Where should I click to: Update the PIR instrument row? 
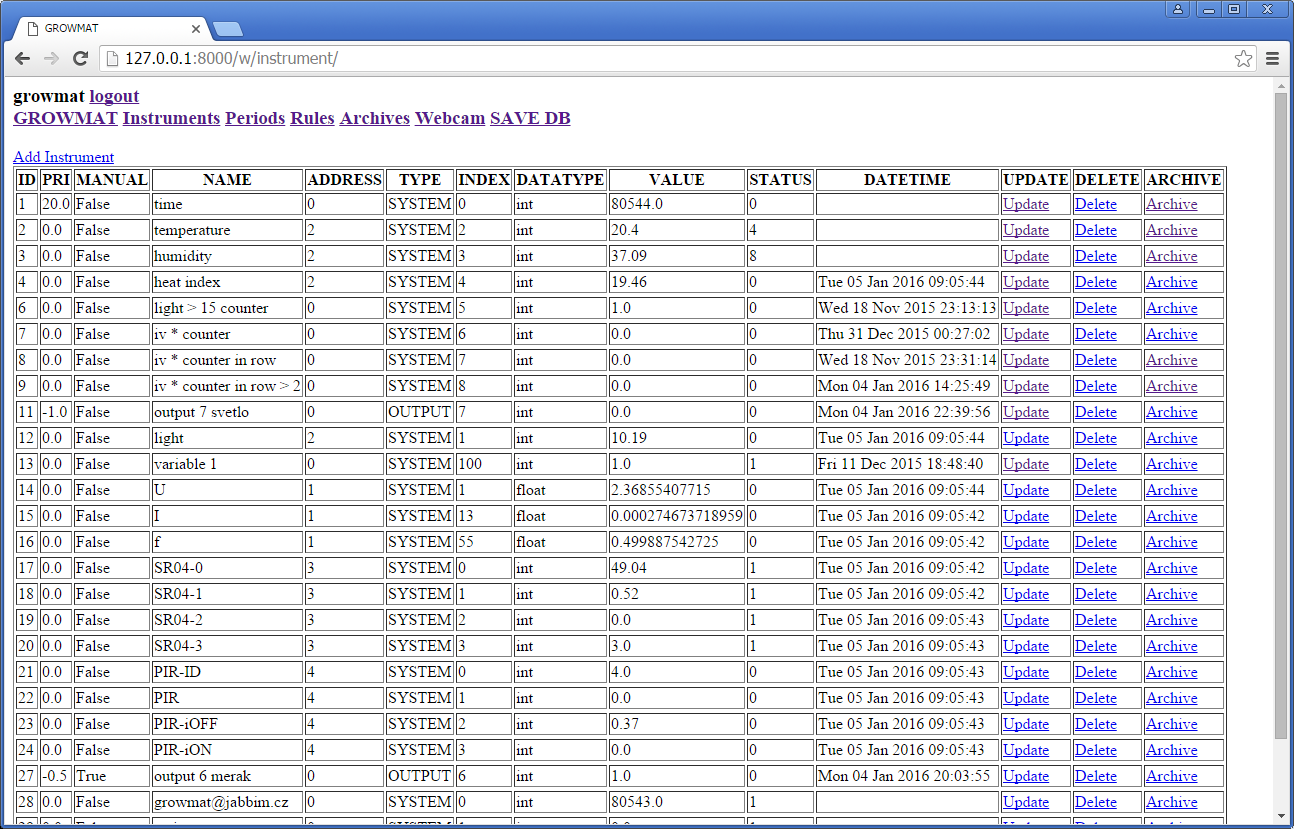pyautogui.click(x=1026, y=698)
